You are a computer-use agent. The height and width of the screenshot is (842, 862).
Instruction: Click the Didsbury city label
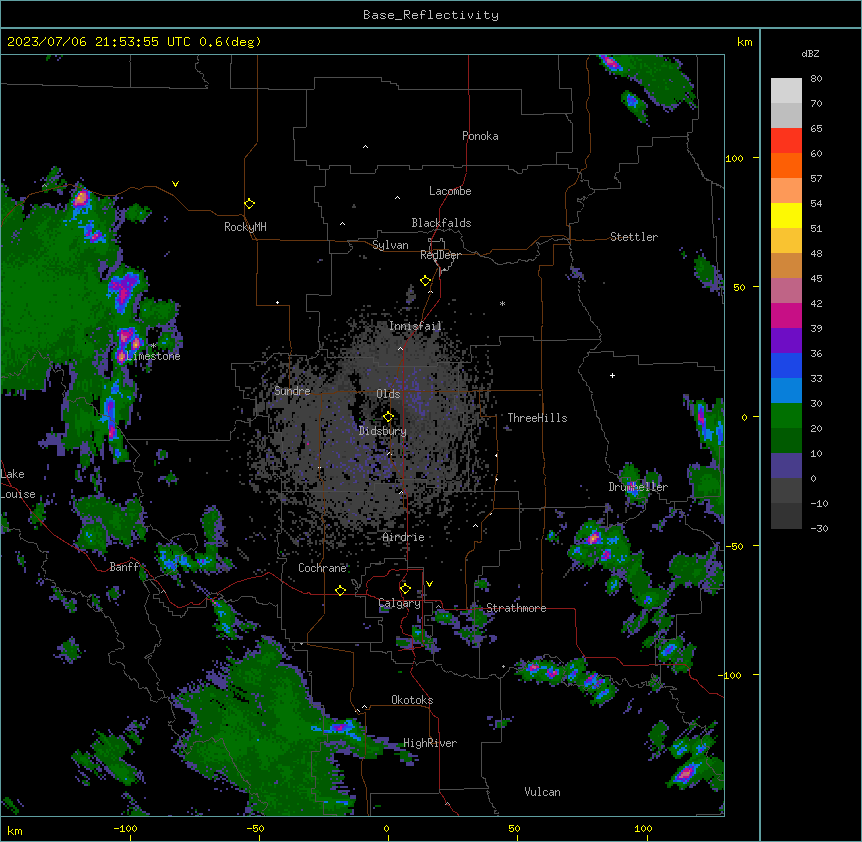point(383,431)
